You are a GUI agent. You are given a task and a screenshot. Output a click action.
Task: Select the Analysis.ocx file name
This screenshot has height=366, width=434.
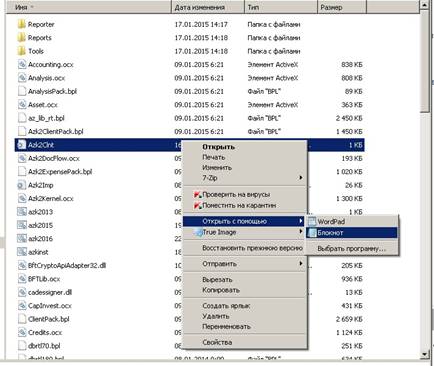pyautogui.click(x=46, y=78)
